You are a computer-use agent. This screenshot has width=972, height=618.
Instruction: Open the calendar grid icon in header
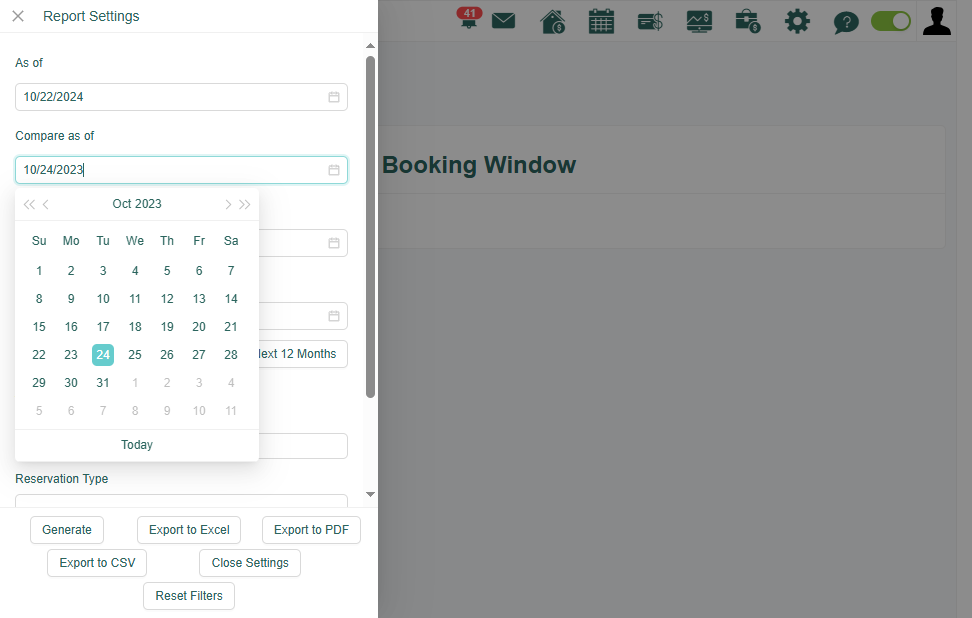click(x=601, y=22)
